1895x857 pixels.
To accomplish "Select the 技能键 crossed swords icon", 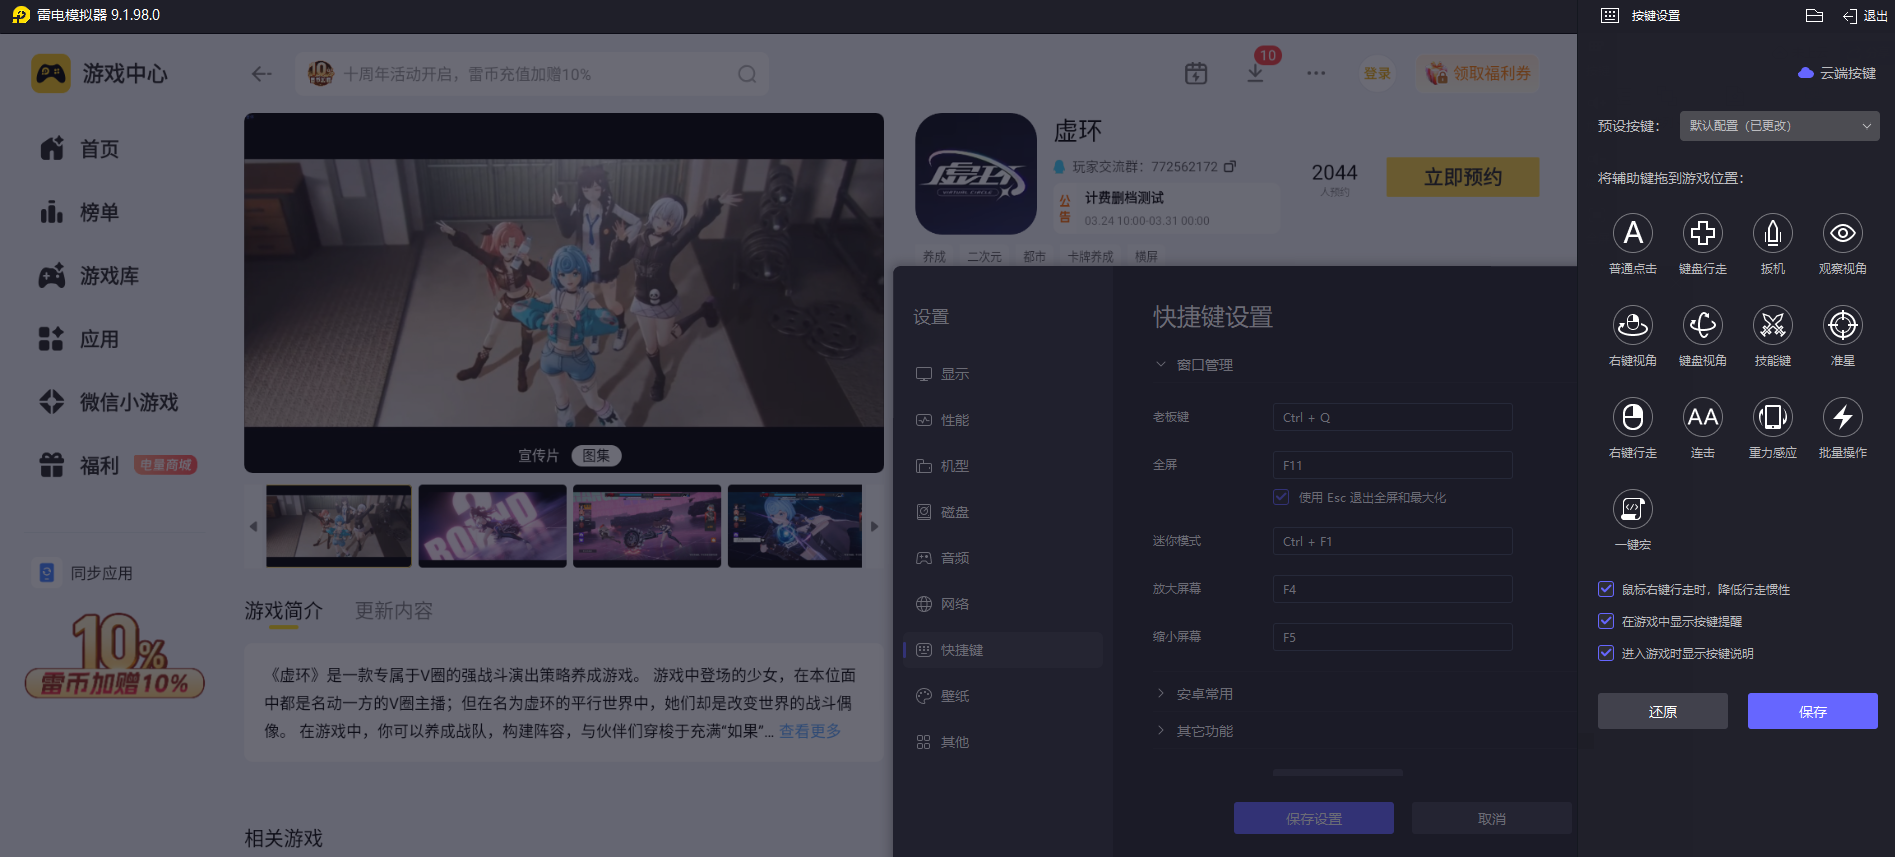I will [x=1772, y=326].
